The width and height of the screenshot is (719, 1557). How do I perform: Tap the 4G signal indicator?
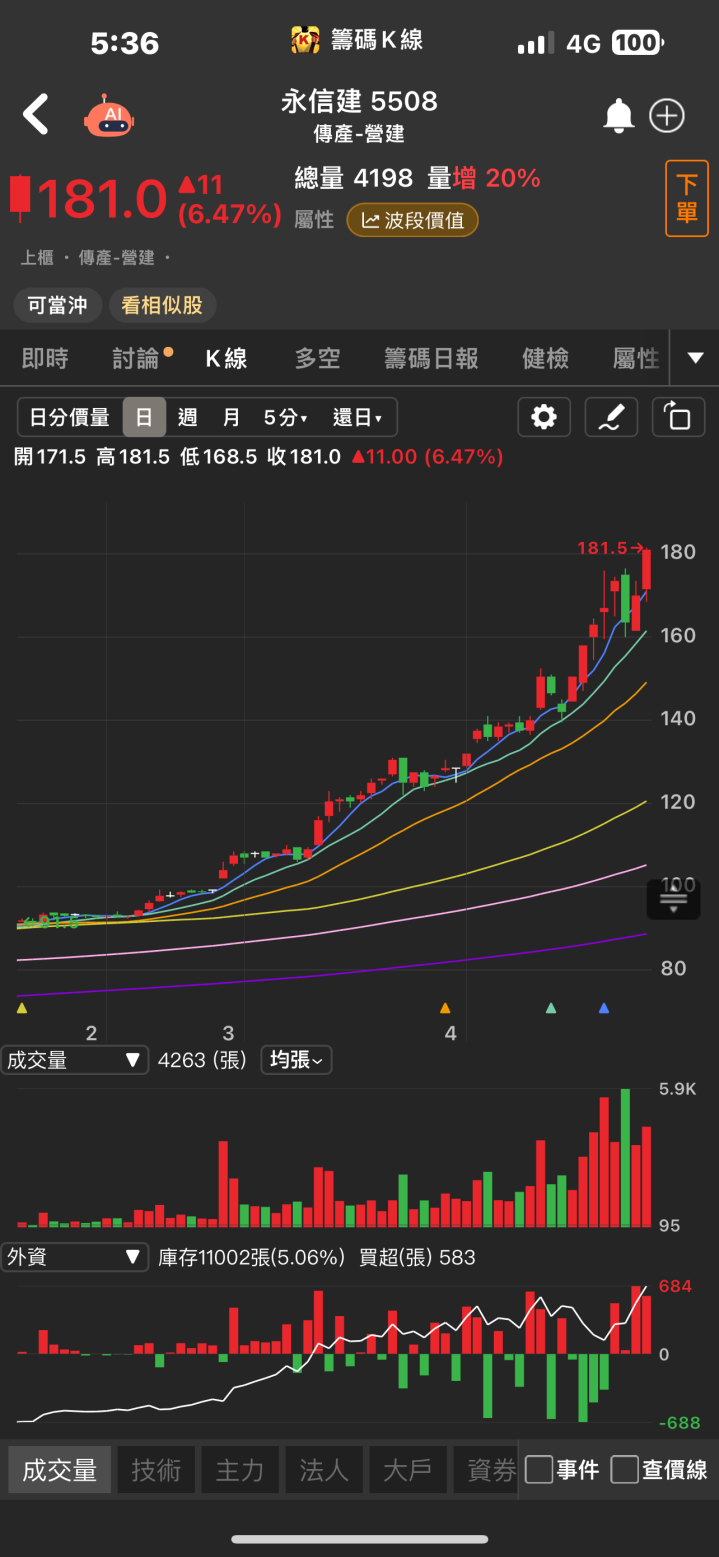coord(583,43)
